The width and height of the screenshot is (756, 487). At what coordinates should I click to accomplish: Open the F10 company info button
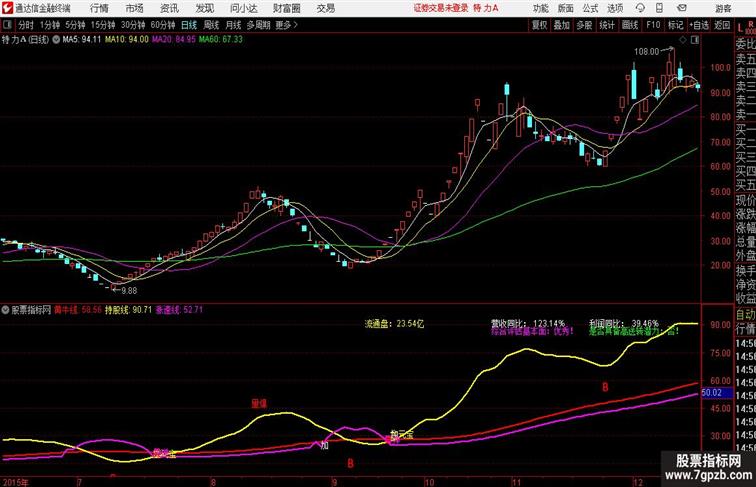[653, 25]
